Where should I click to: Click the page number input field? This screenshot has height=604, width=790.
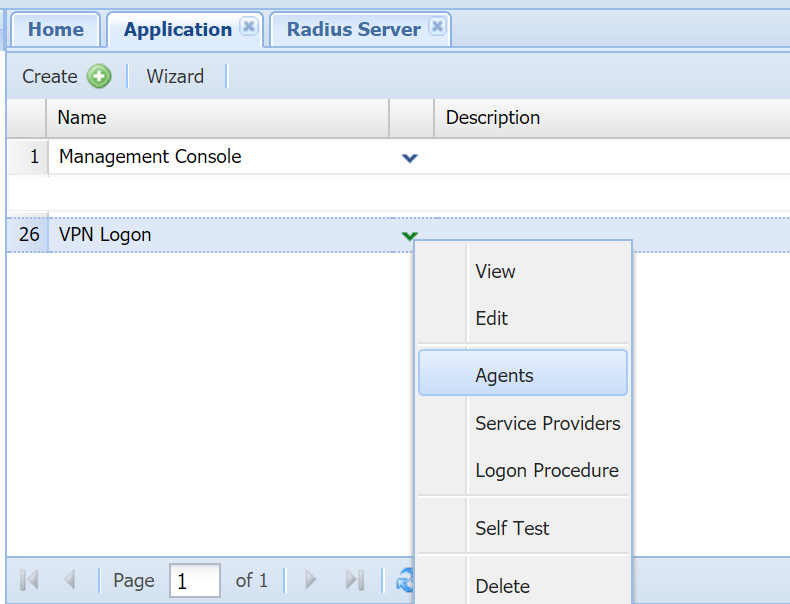coord(194,580)
